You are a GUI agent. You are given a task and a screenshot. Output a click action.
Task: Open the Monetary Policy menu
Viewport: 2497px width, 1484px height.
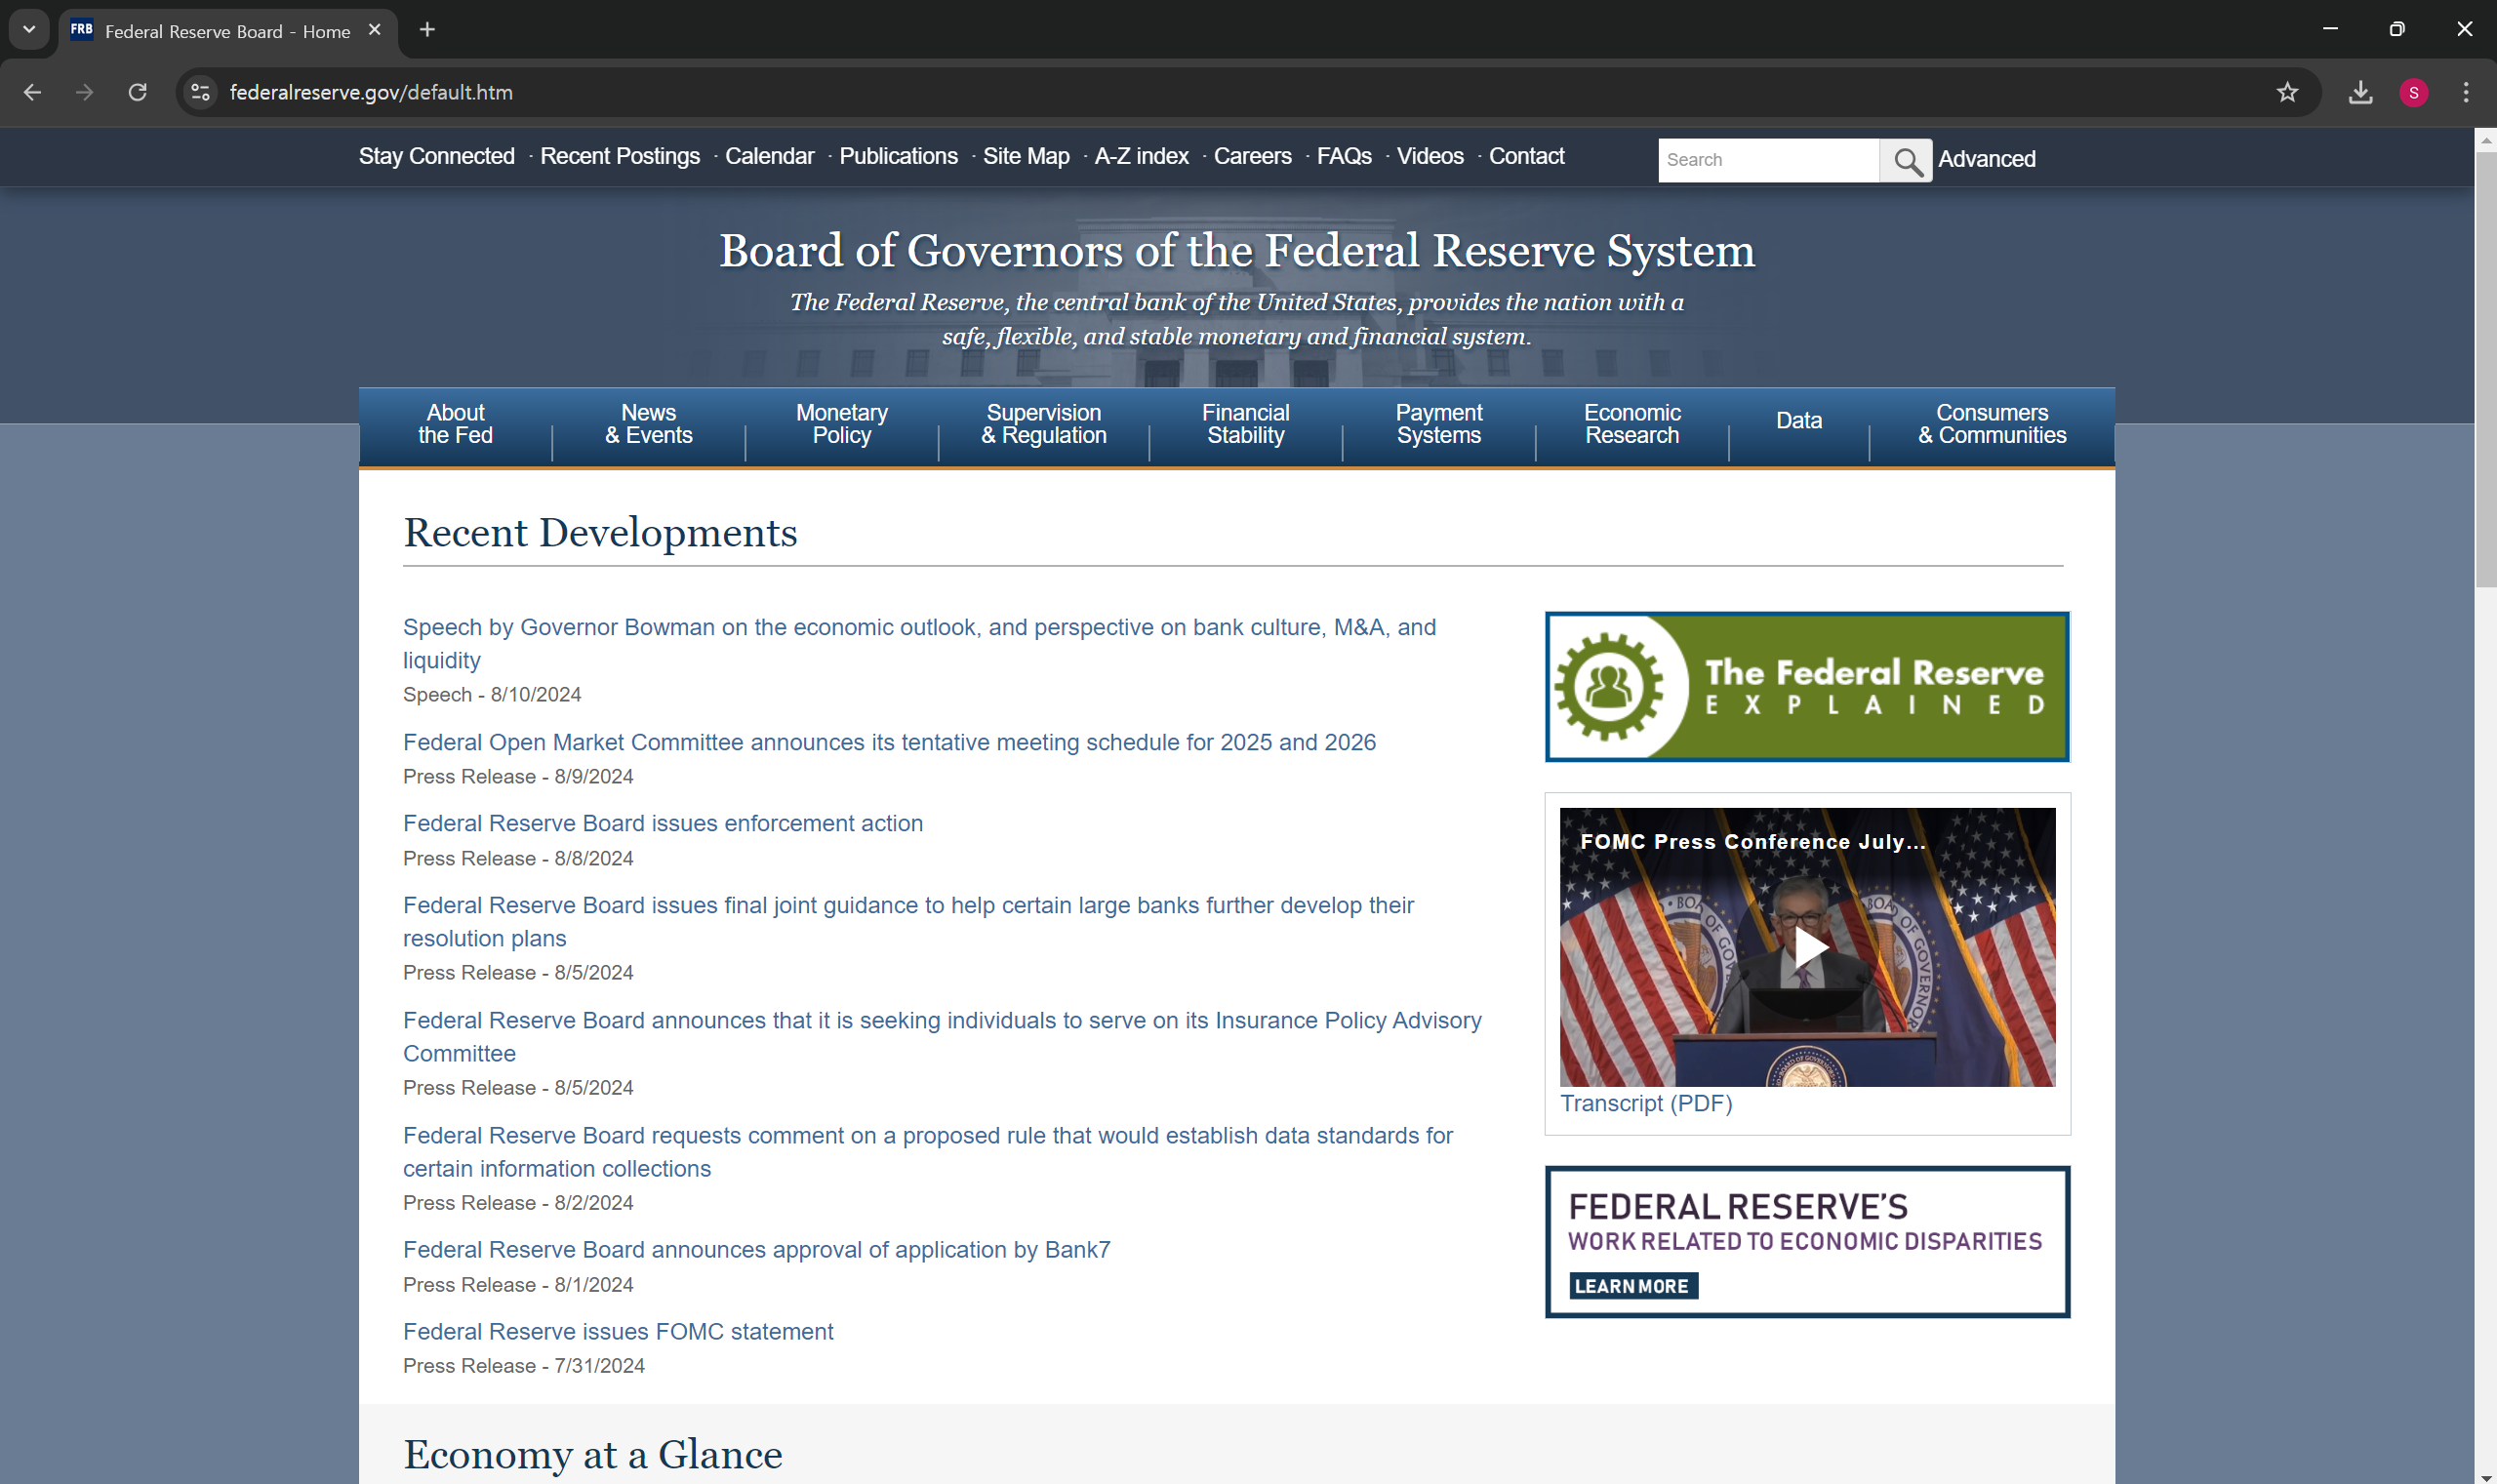click(x=841, y=425)
